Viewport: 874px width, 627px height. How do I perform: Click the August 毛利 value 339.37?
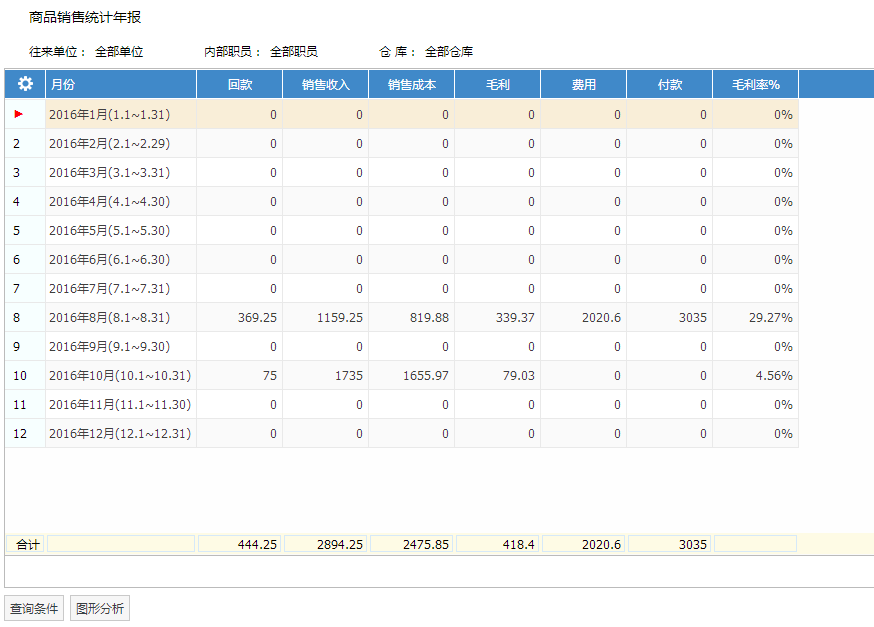515,318
